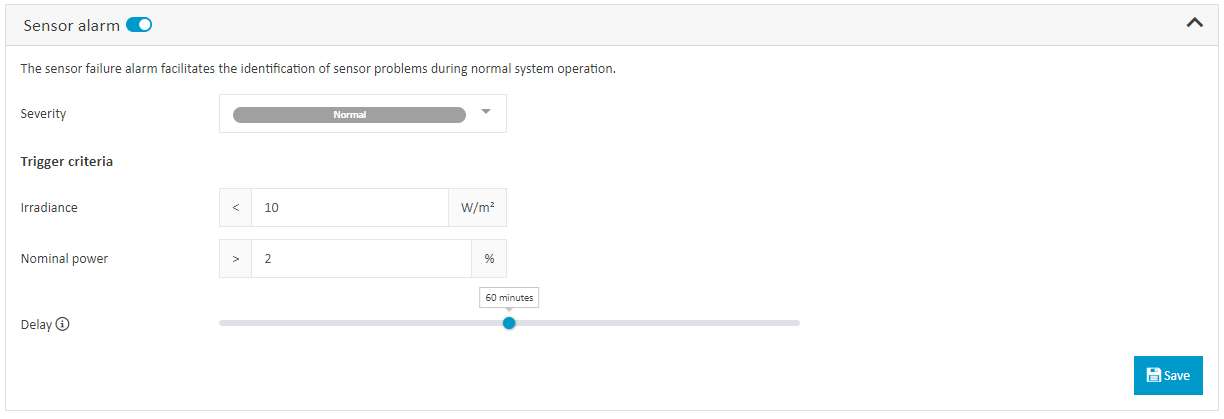Click the Delay slider handle
The height and width of the screenshot is (419, 1224).
pos(509,323)
